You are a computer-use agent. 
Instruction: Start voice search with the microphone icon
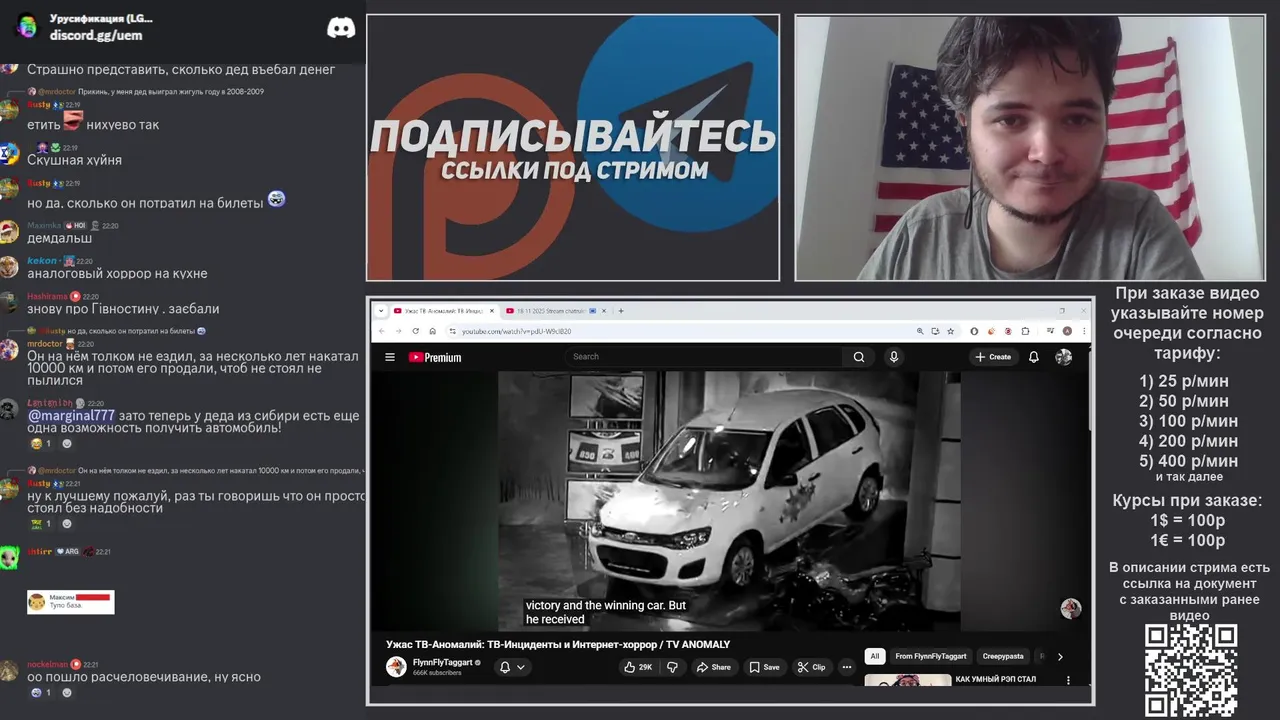[x=894, y=357]
